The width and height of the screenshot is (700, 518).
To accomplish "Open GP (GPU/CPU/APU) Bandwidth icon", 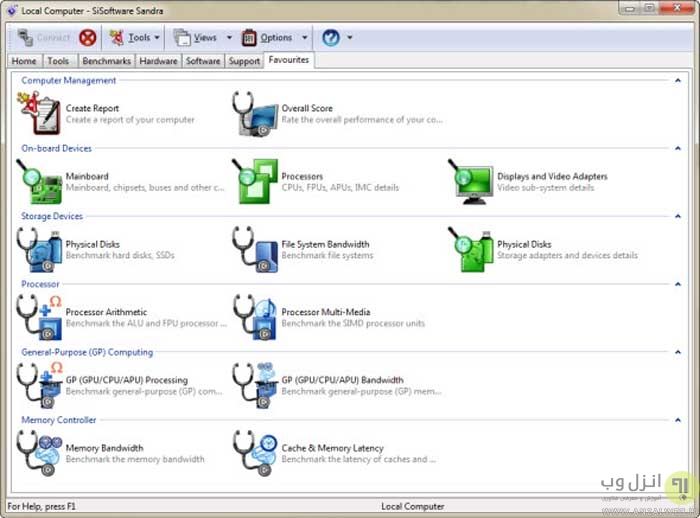I will (x=255, y=385).
